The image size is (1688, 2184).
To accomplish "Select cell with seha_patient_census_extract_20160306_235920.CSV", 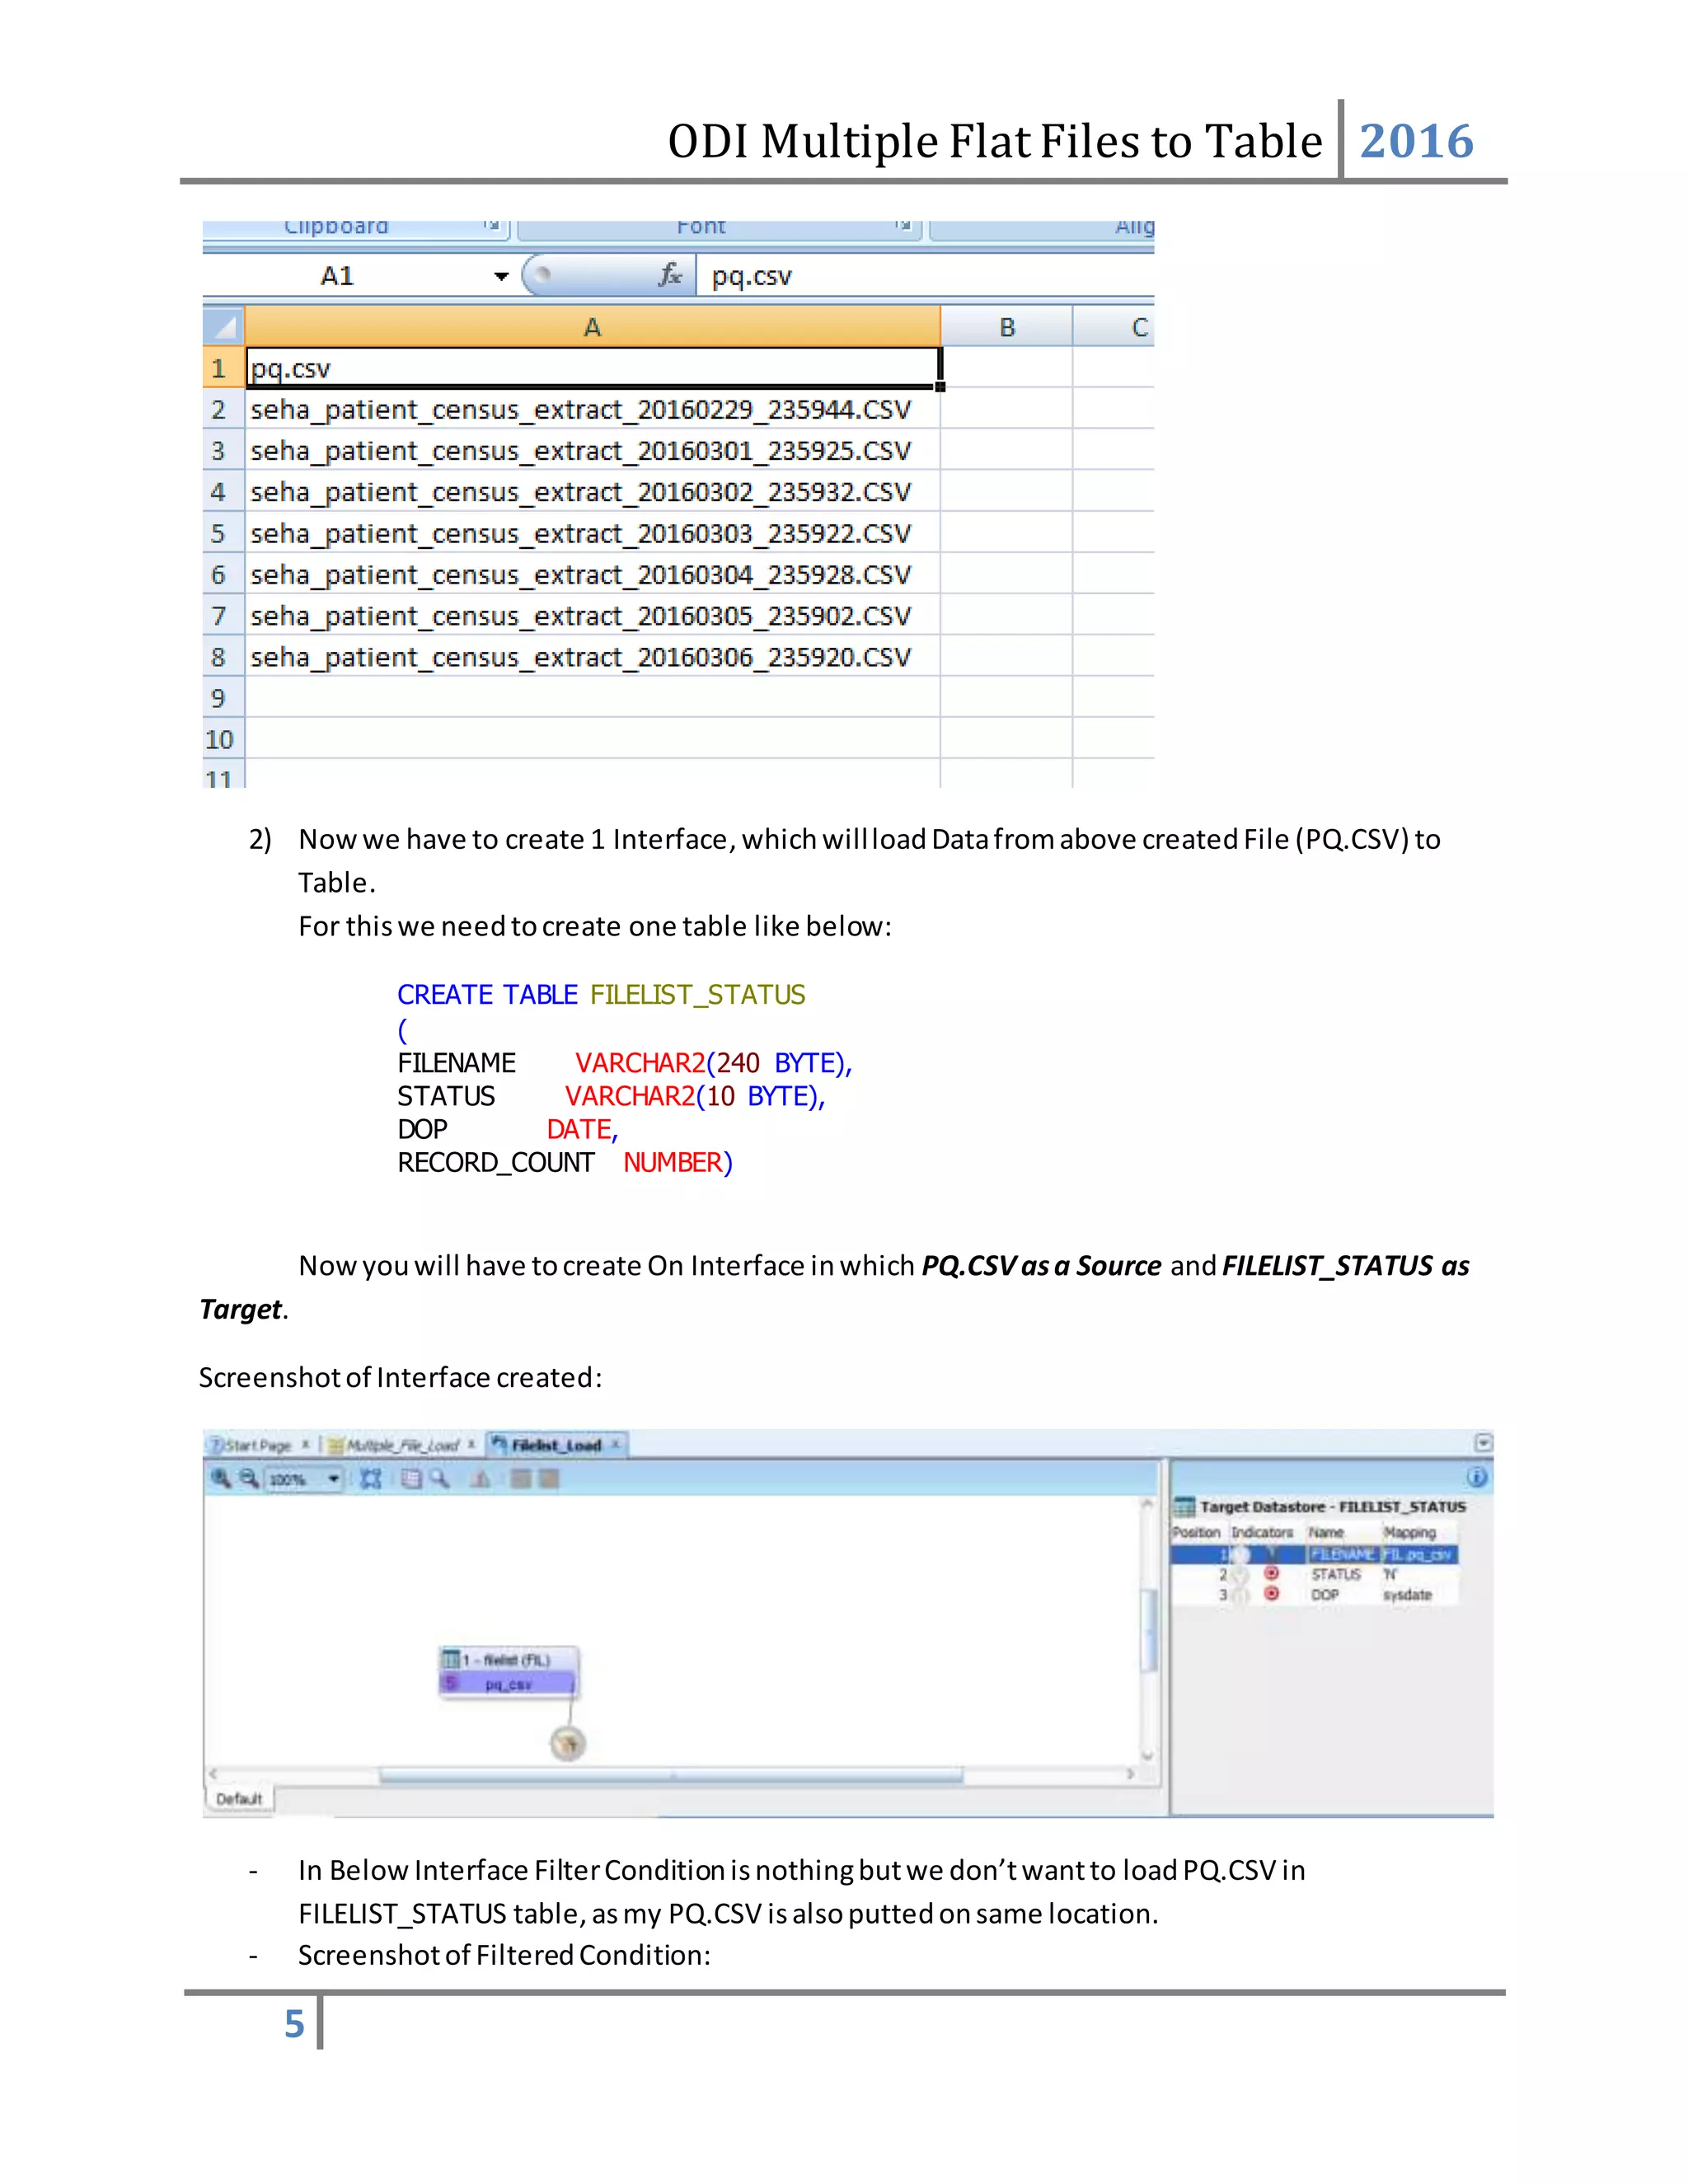I will click(593, 656).
